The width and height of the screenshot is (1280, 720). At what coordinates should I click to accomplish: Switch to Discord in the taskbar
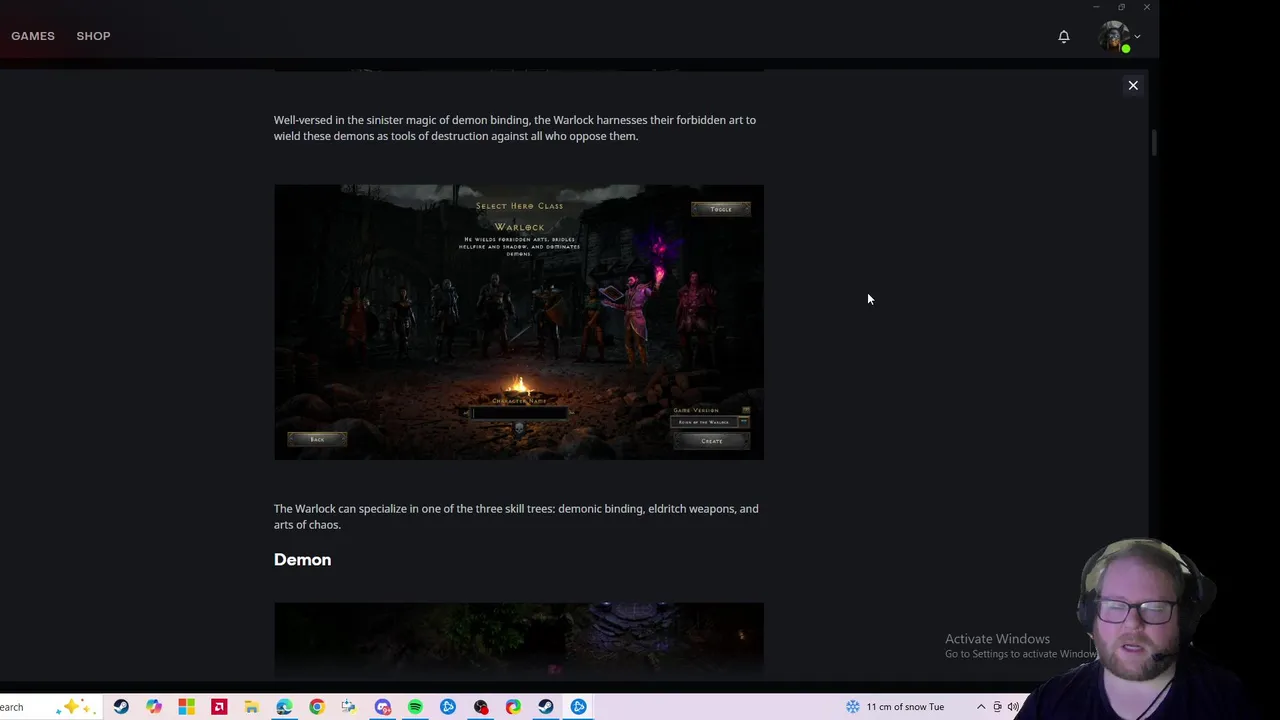click(x=382, y=707)
